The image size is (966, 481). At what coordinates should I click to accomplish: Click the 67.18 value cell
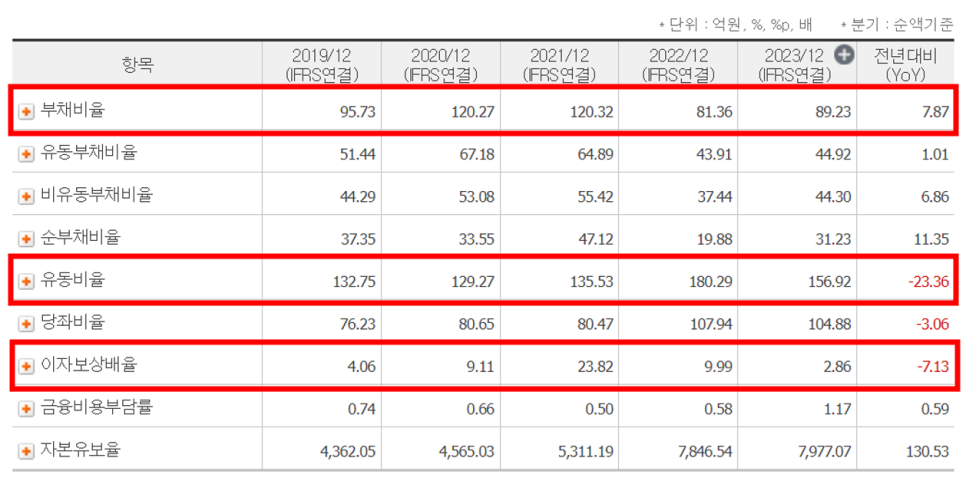(x=476, y=155)
